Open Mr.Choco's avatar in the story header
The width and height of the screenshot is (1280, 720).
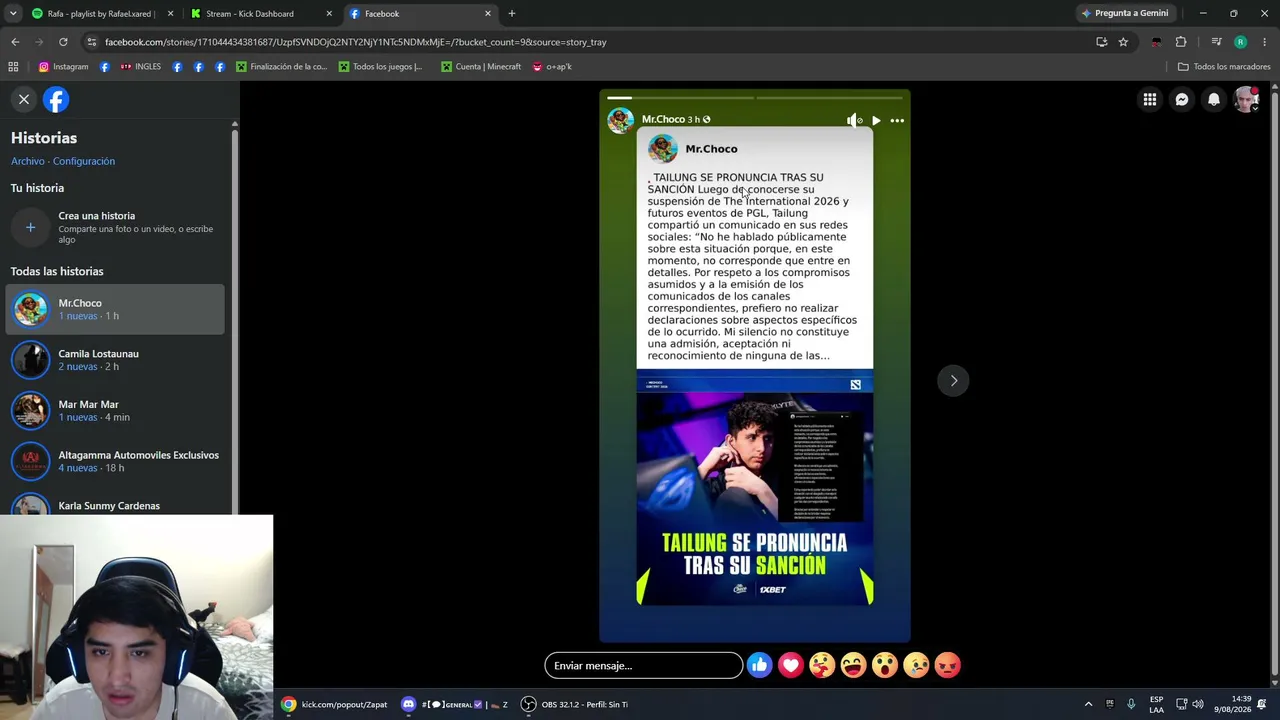pyautogui.click(x=620, y=120)
